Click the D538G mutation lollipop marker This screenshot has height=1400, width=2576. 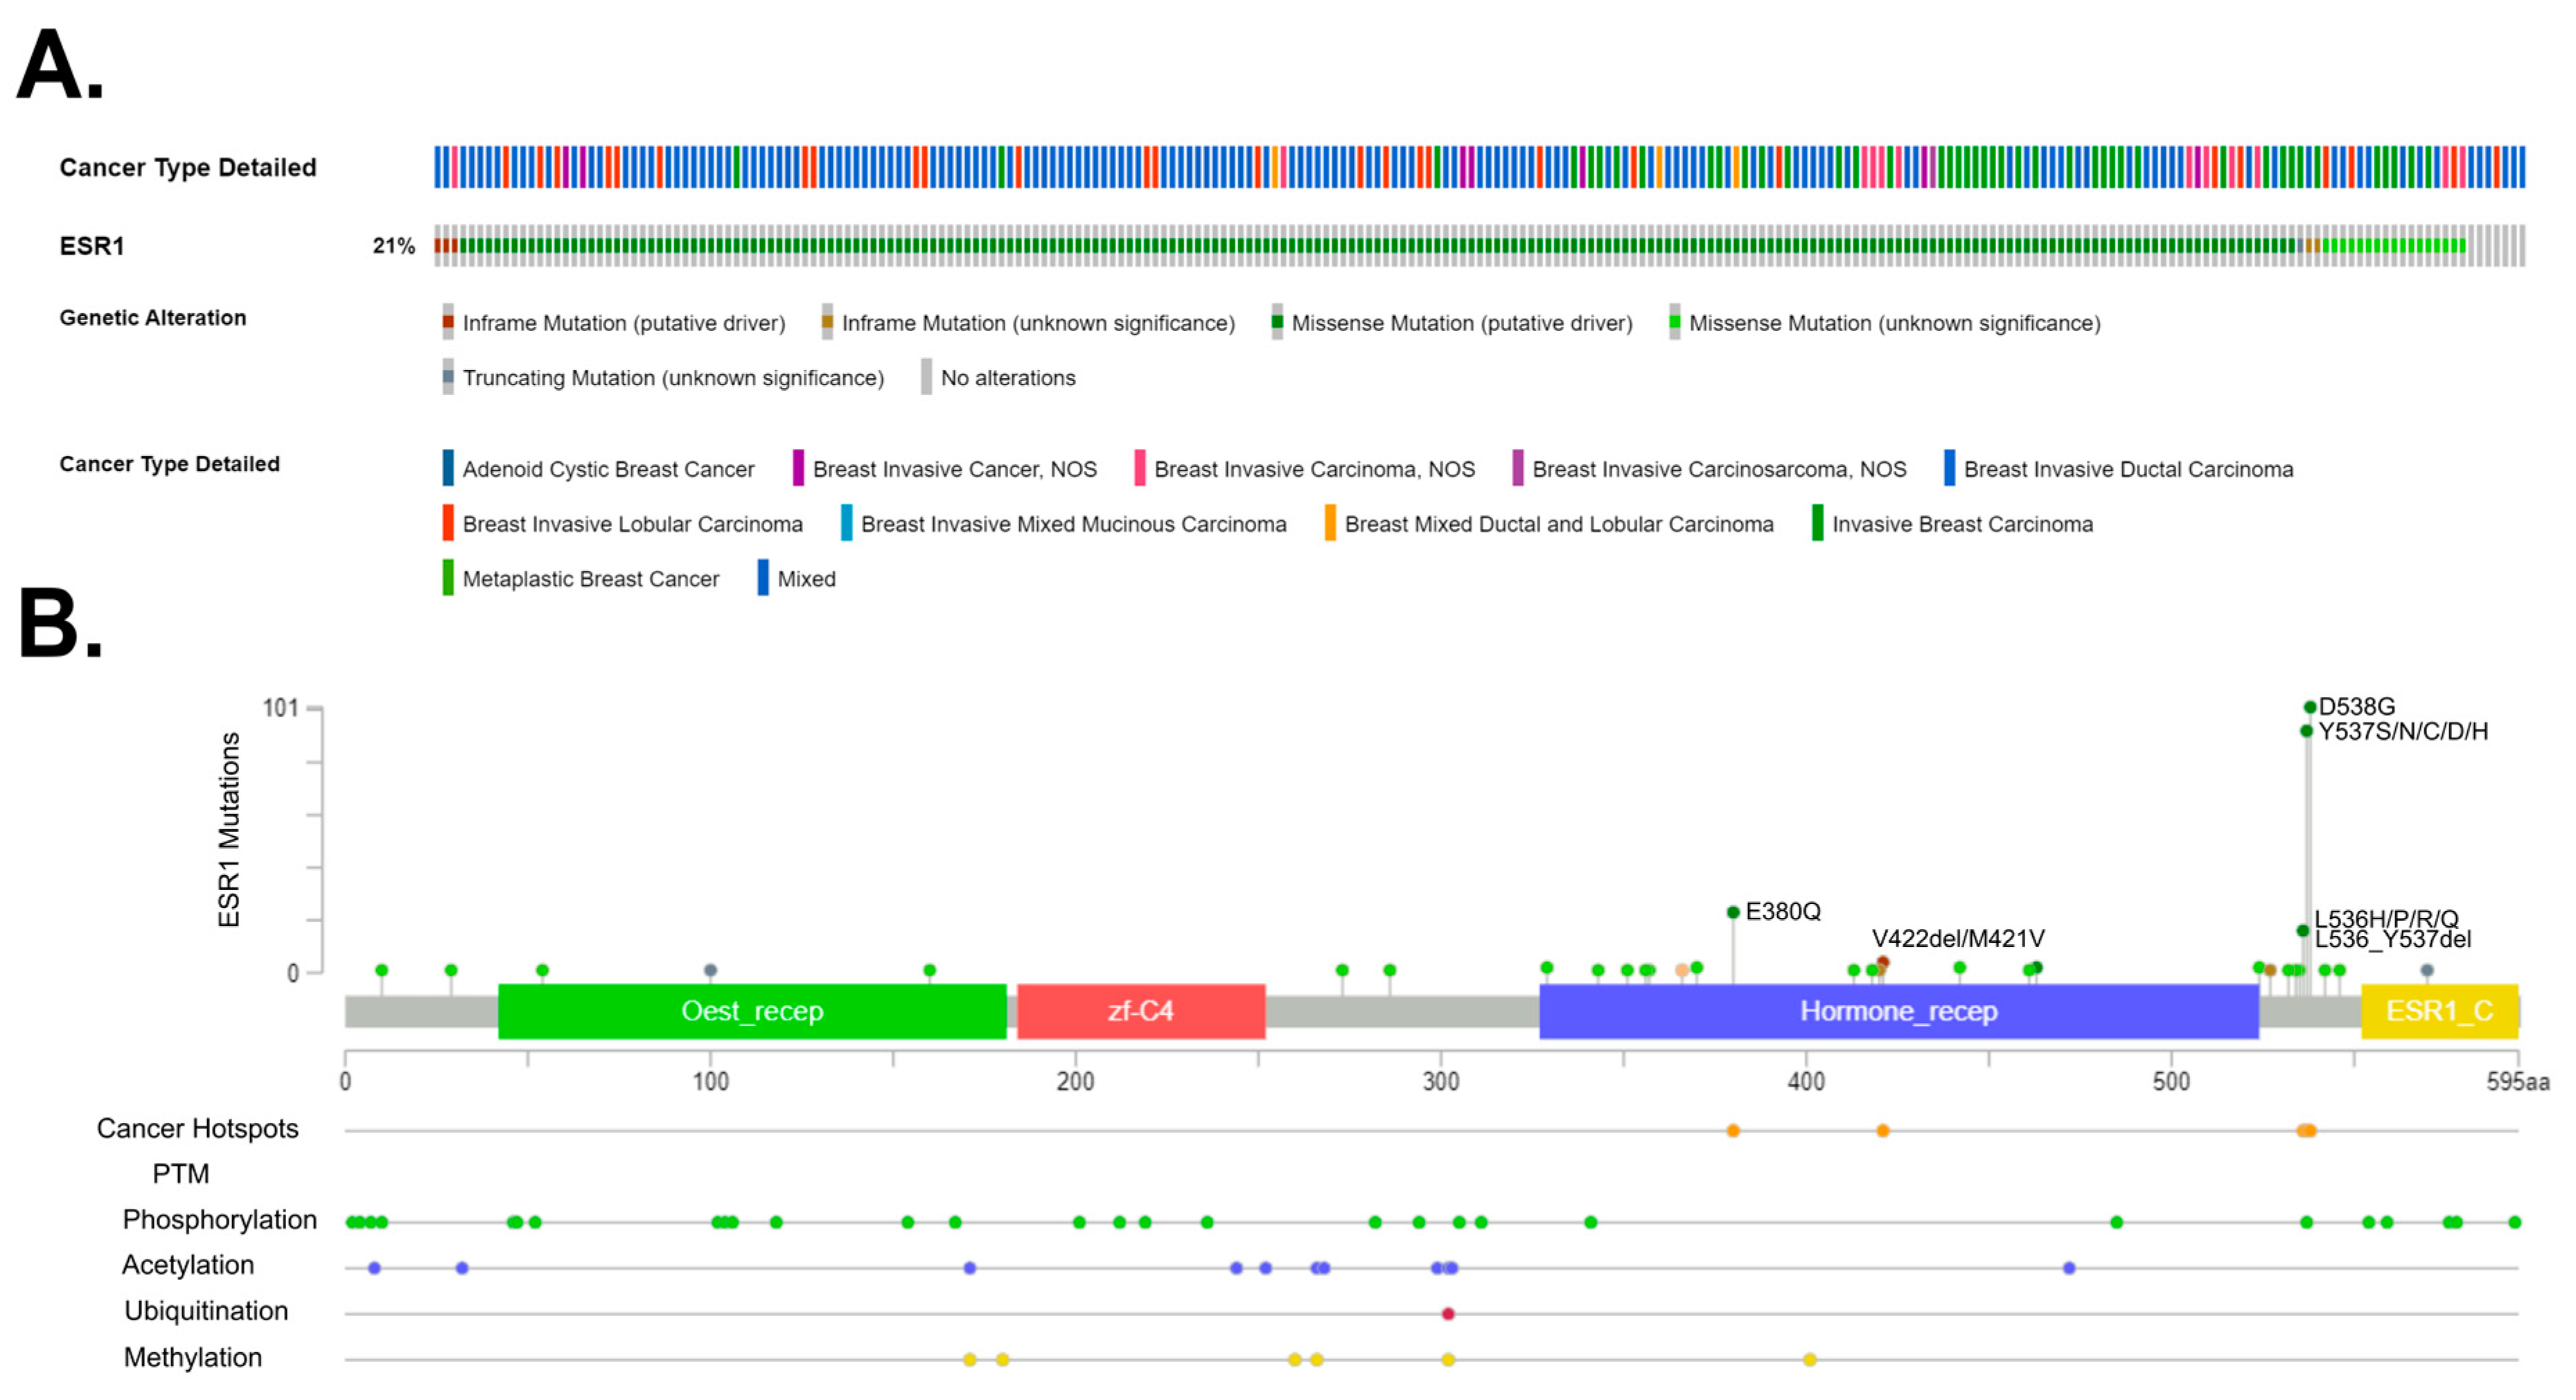click(2310, 707)
